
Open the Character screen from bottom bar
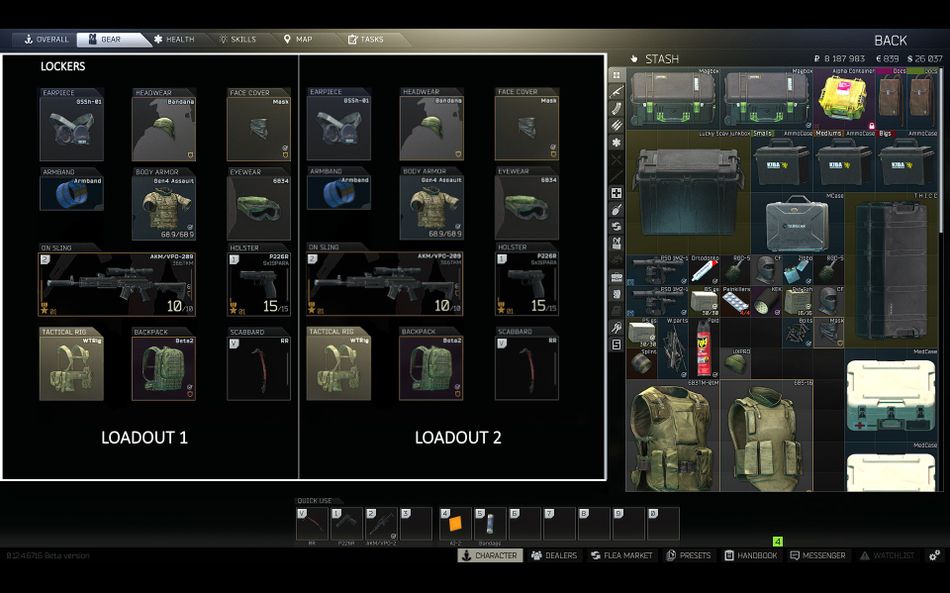tap(490, 555)
